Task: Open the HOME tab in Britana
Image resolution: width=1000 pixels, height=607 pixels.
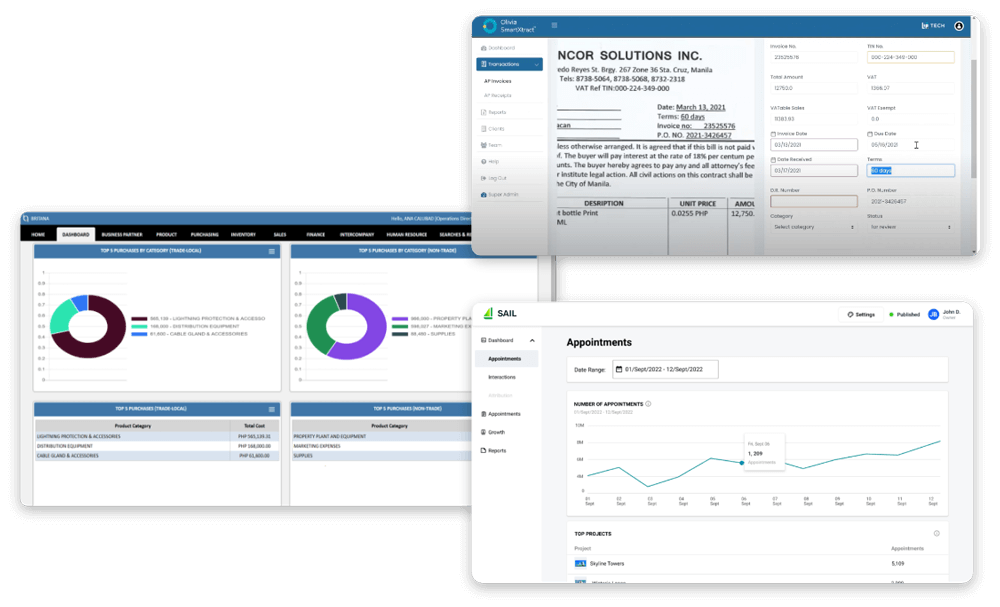Action: coord(38,235)
